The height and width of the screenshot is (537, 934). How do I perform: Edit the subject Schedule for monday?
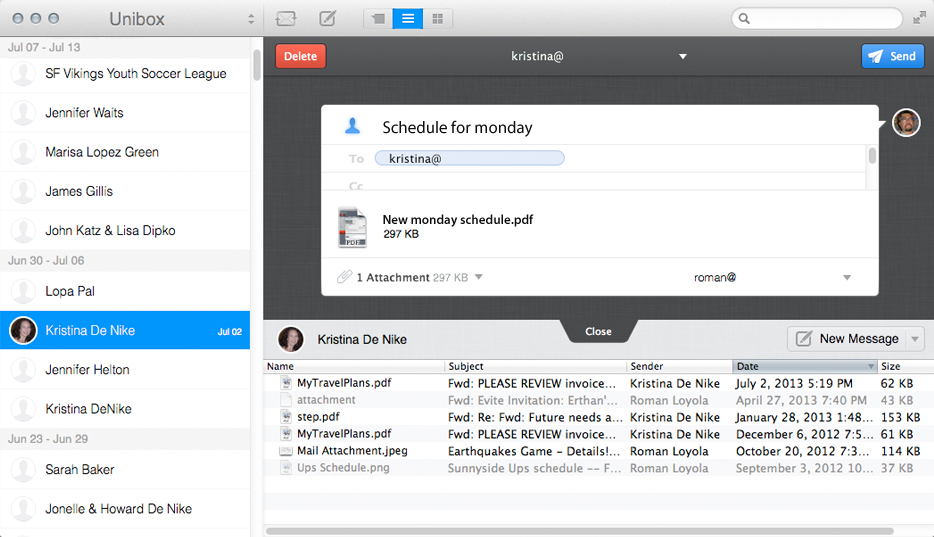point(457,127)
